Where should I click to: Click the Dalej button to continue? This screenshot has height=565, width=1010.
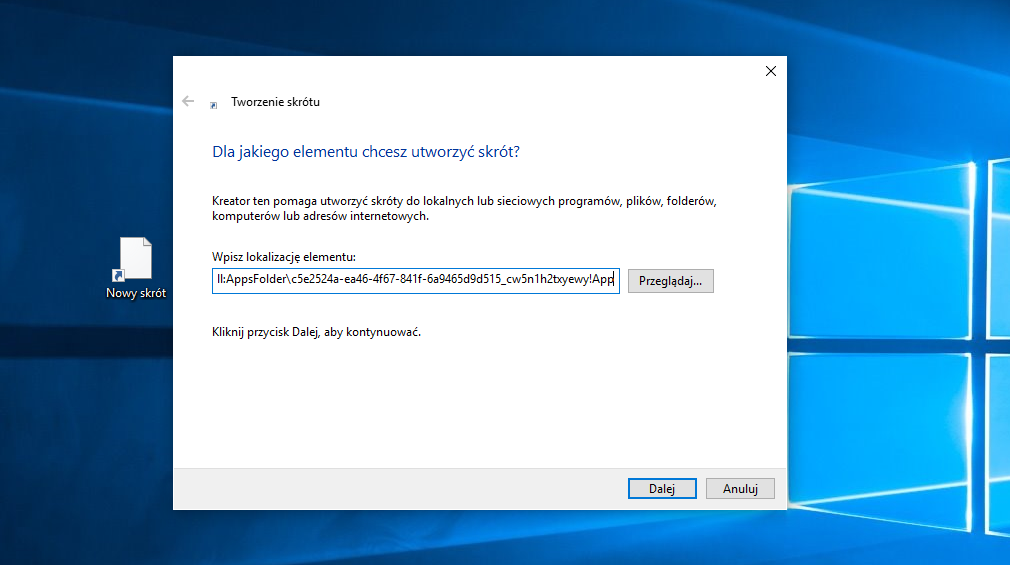(x=662, y=488)
